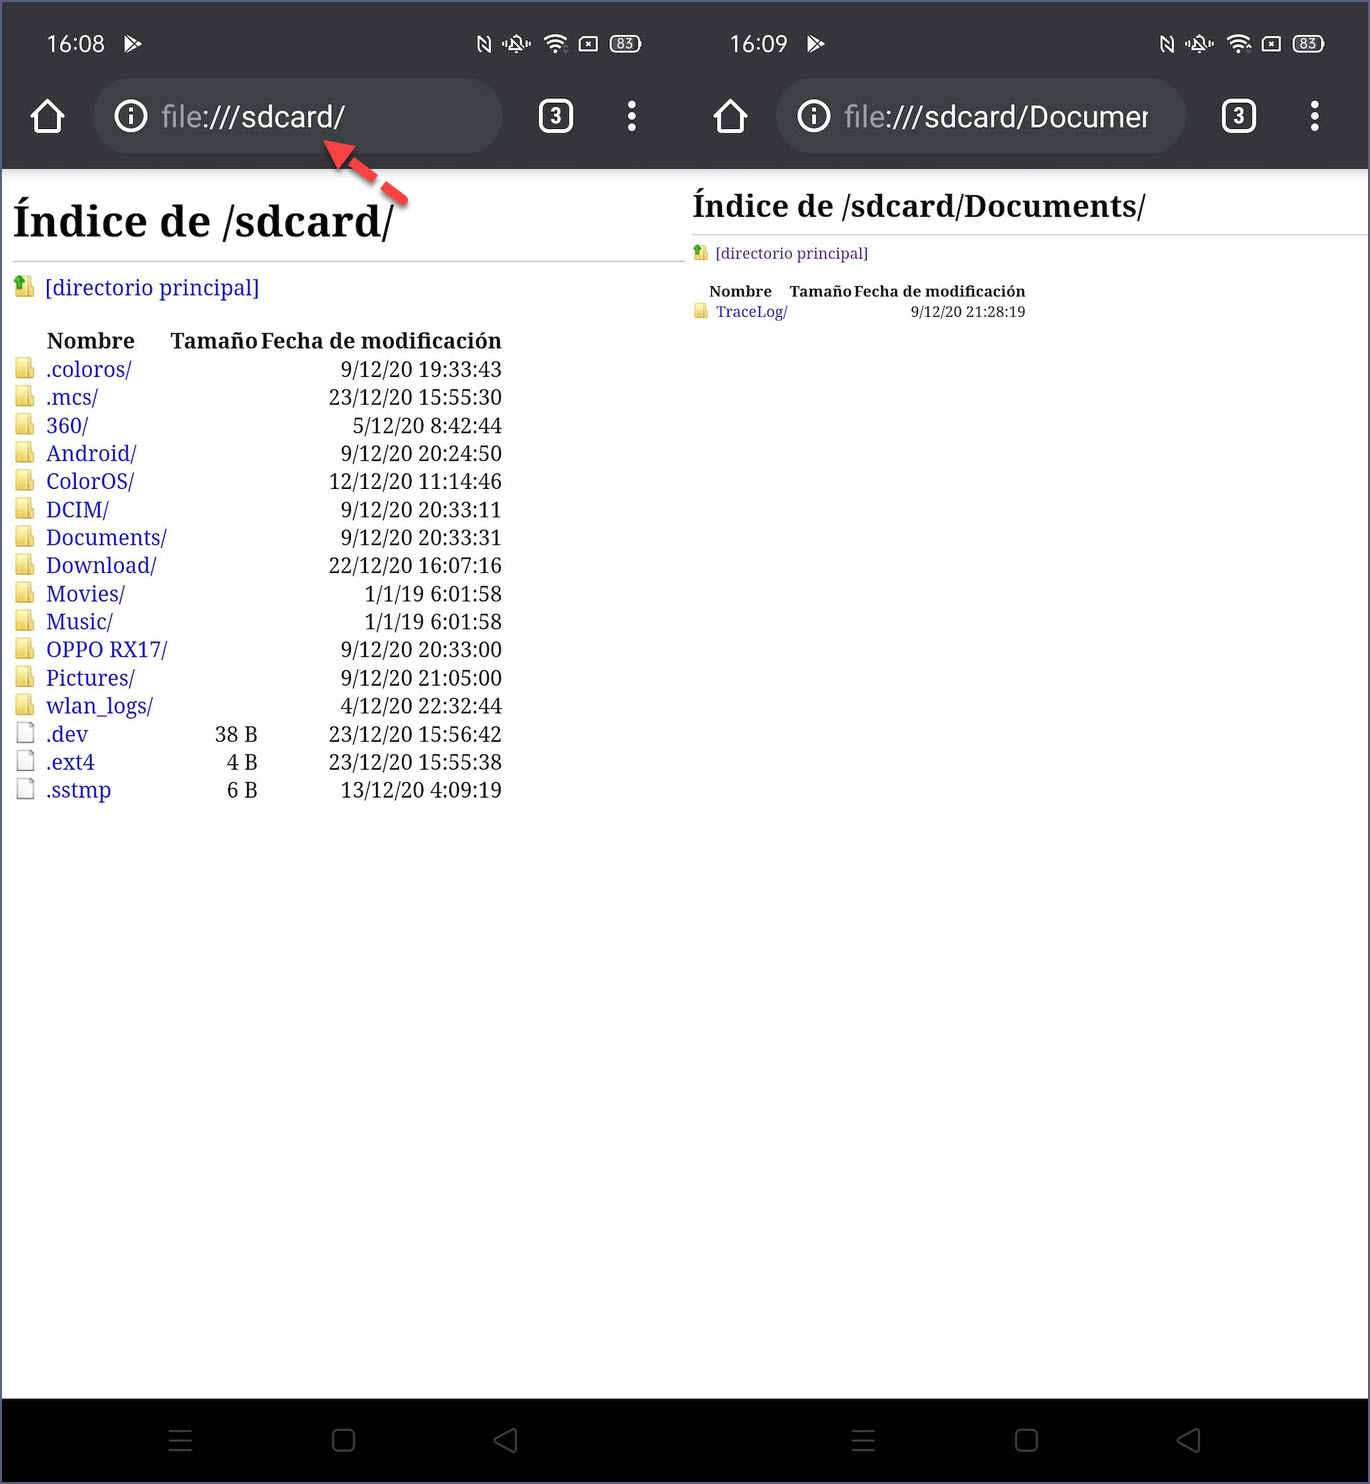Open the wlan_logs/ folder
The width and height of the screenshot is (1370, 1484).
point(99,705)
